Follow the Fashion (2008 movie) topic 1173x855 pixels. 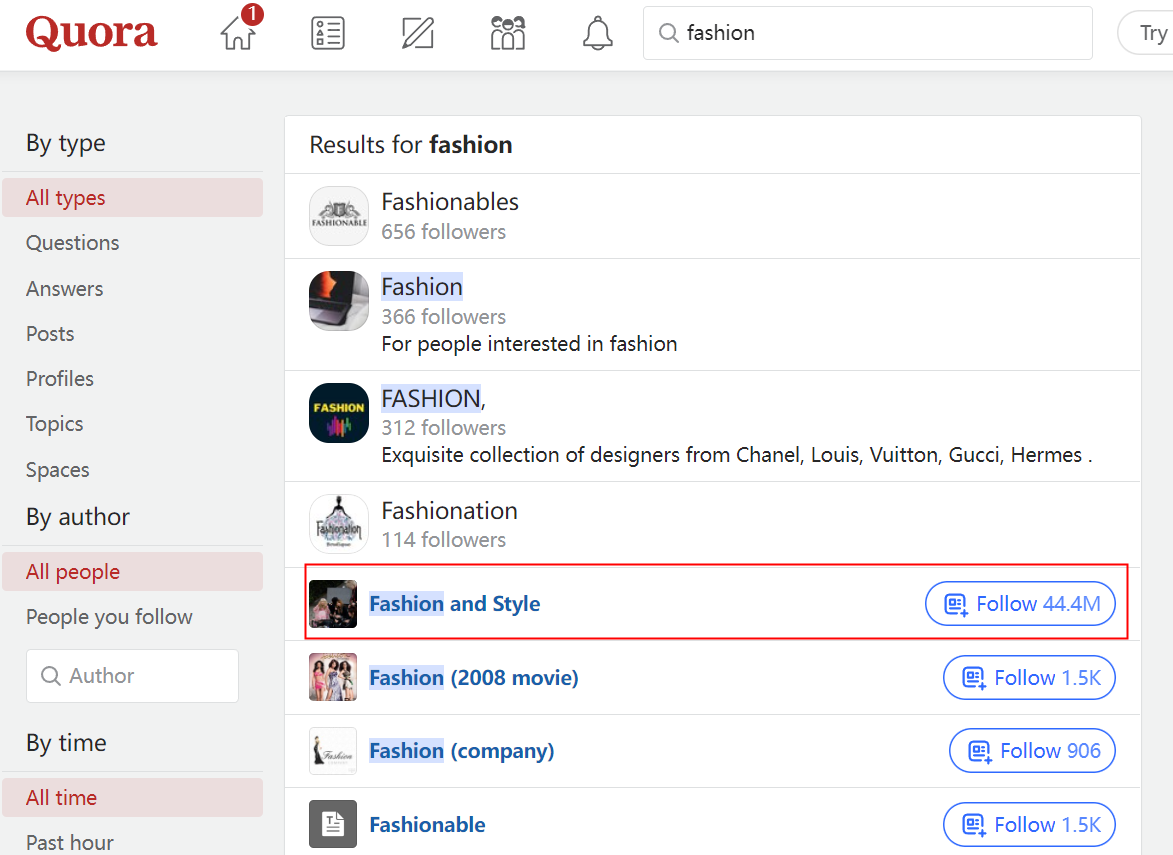click(x=1029, y=678)
